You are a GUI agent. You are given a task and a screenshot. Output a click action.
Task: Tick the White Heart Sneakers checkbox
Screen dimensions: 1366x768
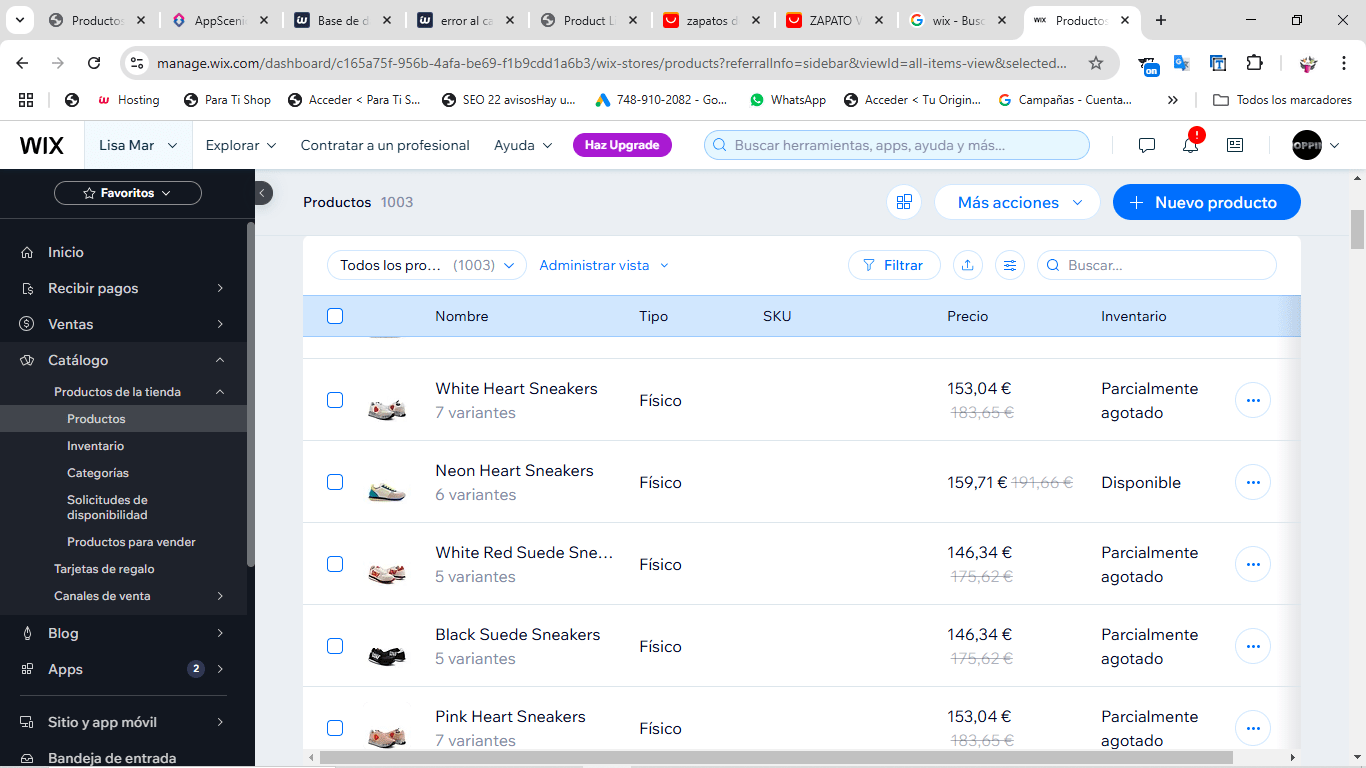click(335, 400)
